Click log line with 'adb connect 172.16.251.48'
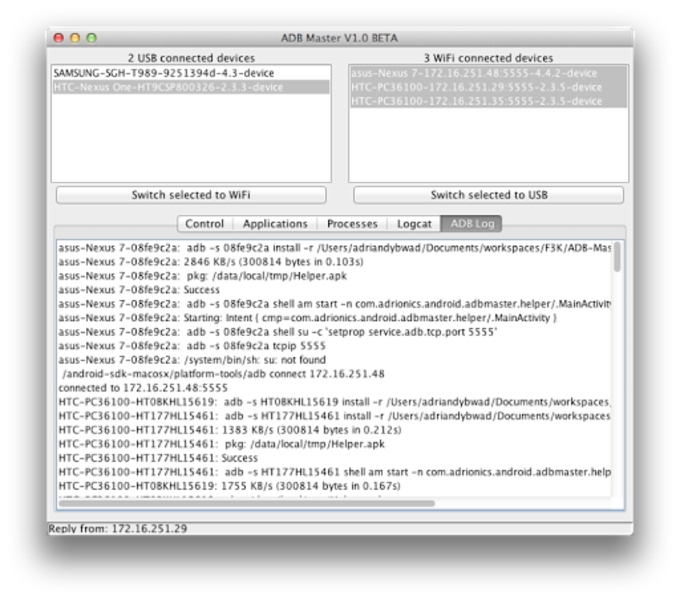 pyautogui.click(x=223, y=374)
